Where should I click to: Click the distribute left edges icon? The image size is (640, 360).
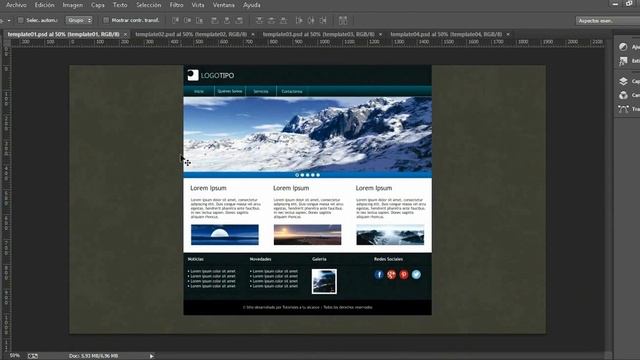pos(299,20)
